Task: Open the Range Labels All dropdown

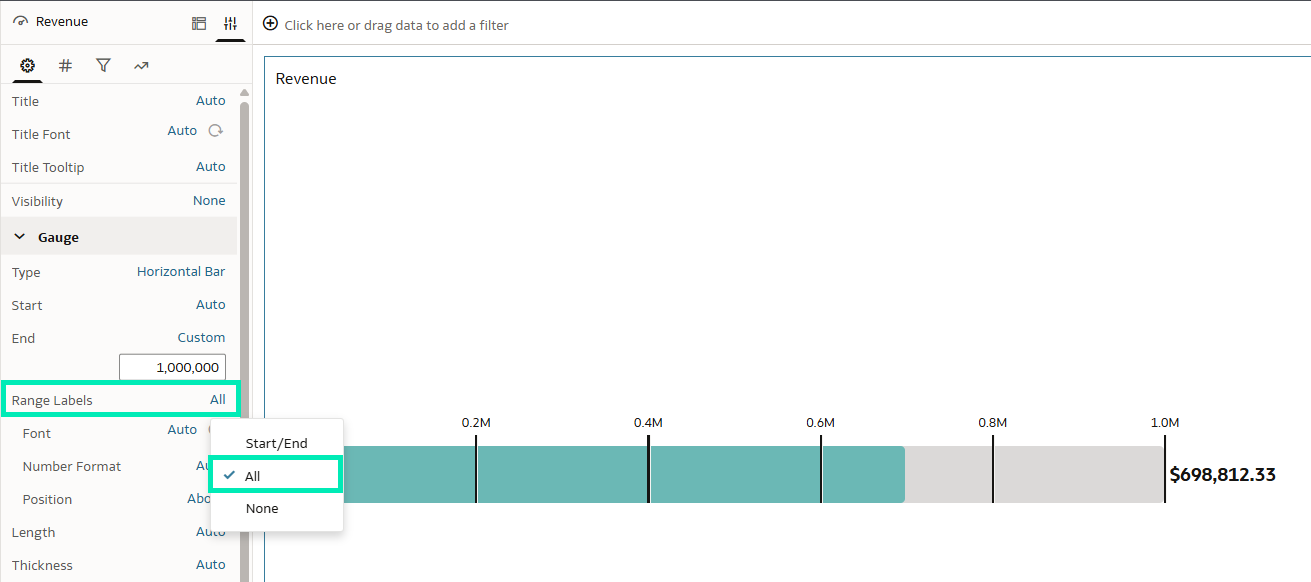Action: click(217, 400)
